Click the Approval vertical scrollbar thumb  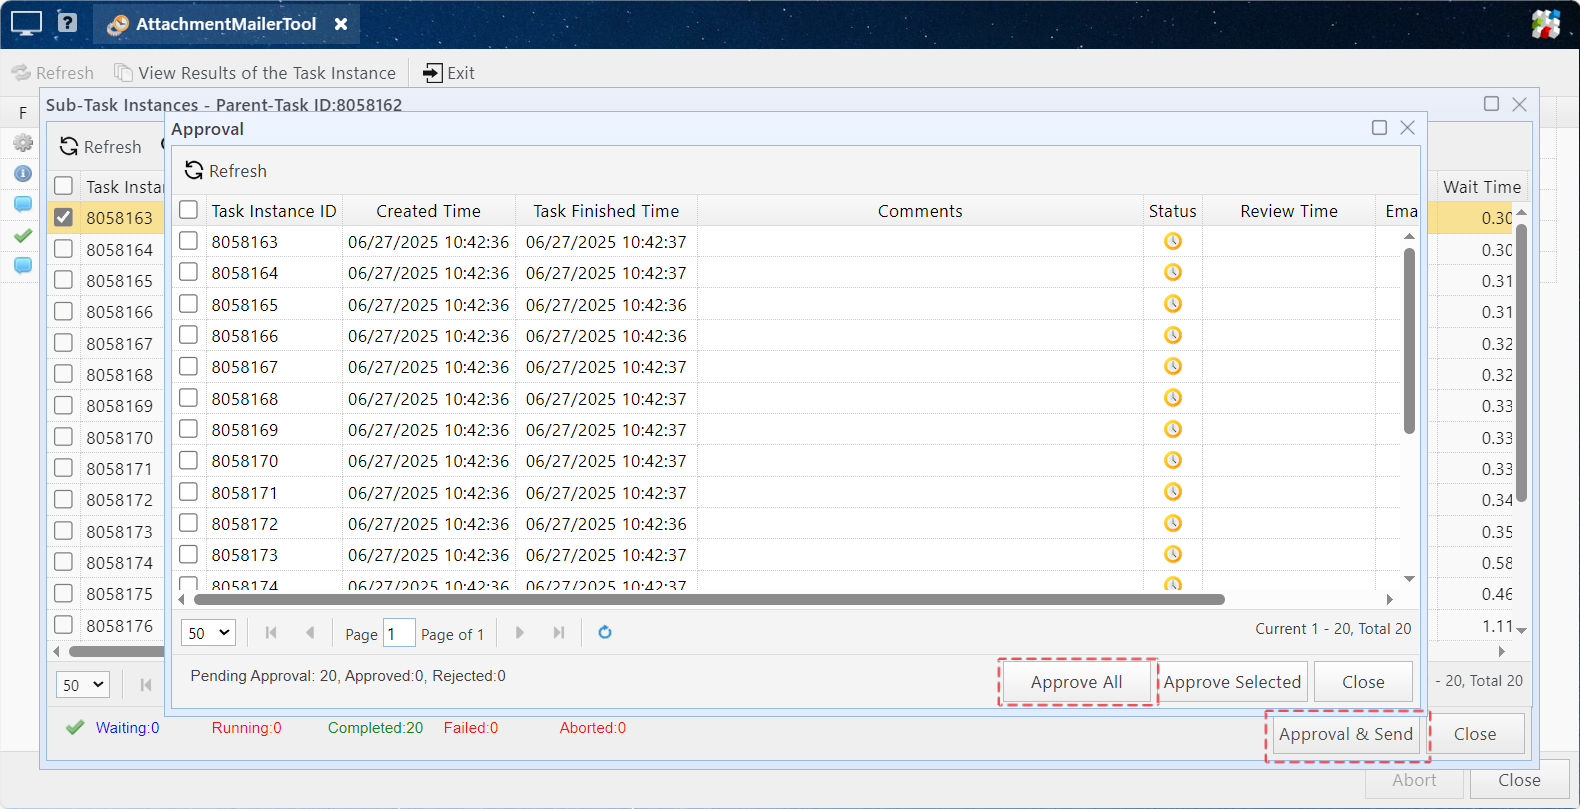tap(1409, 341)
